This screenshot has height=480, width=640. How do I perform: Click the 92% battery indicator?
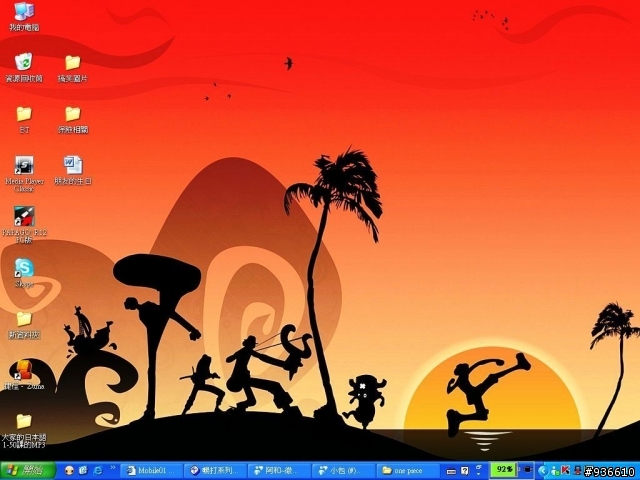[504, 470]
